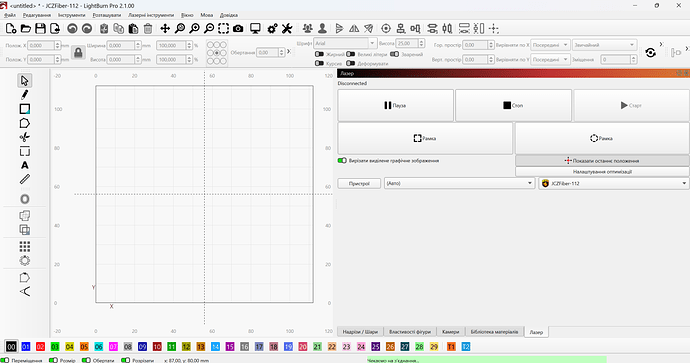Click the Обертання rotation input field
The image size is (690, 363).
click(x=271, y=52)
